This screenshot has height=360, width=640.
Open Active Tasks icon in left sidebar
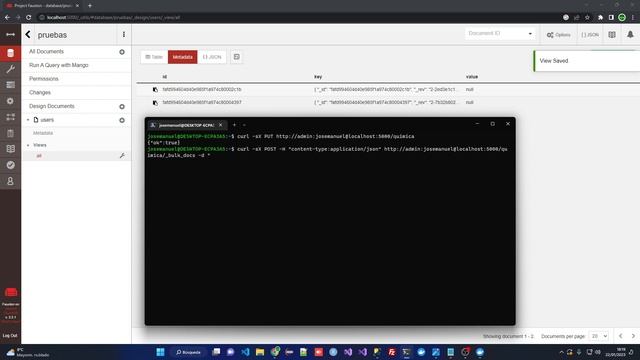pos(11,85)
